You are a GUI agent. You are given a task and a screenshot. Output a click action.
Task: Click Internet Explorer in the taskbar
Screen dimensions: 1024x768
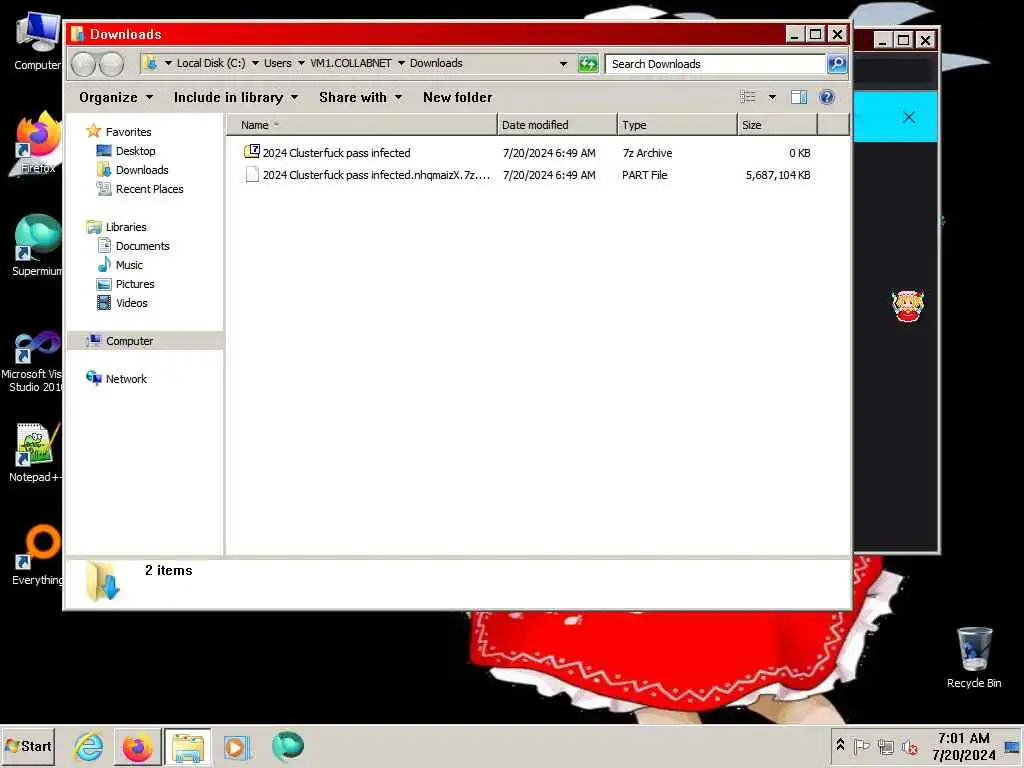(x=89, y=746)
